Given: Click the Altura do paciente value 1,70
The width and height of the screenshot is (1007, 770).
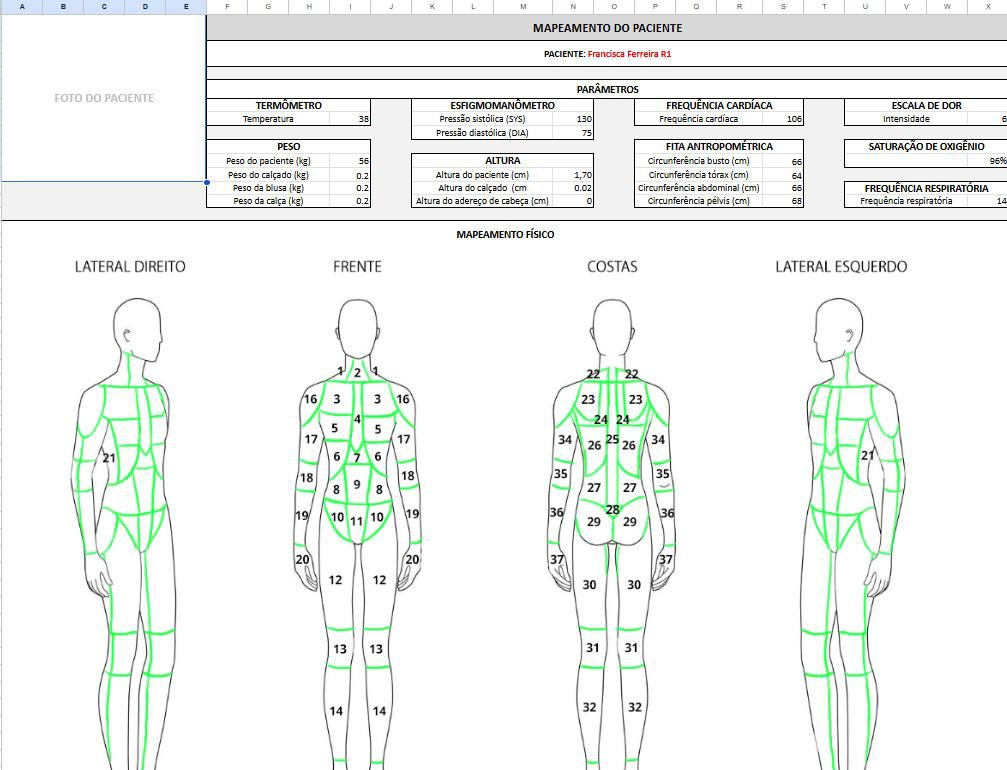Looking at the screenshot, I should [573, 175].
